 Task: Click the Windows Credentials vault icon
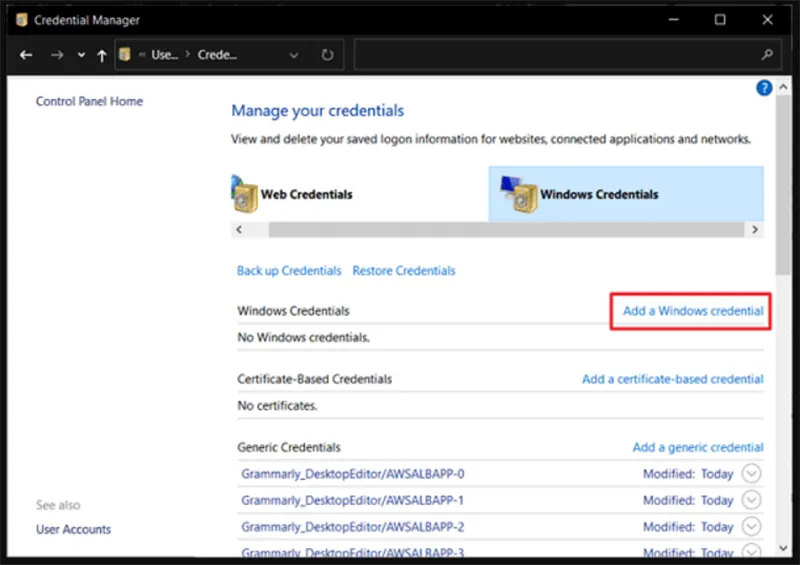pos(519,194)
